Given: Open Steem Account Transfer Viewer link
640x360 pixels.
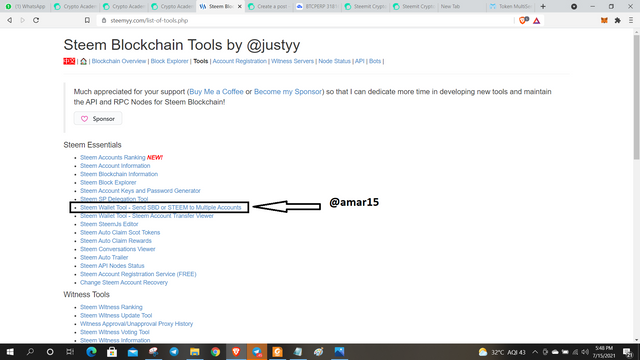Looking at the screenshot, I should point(147,216).
